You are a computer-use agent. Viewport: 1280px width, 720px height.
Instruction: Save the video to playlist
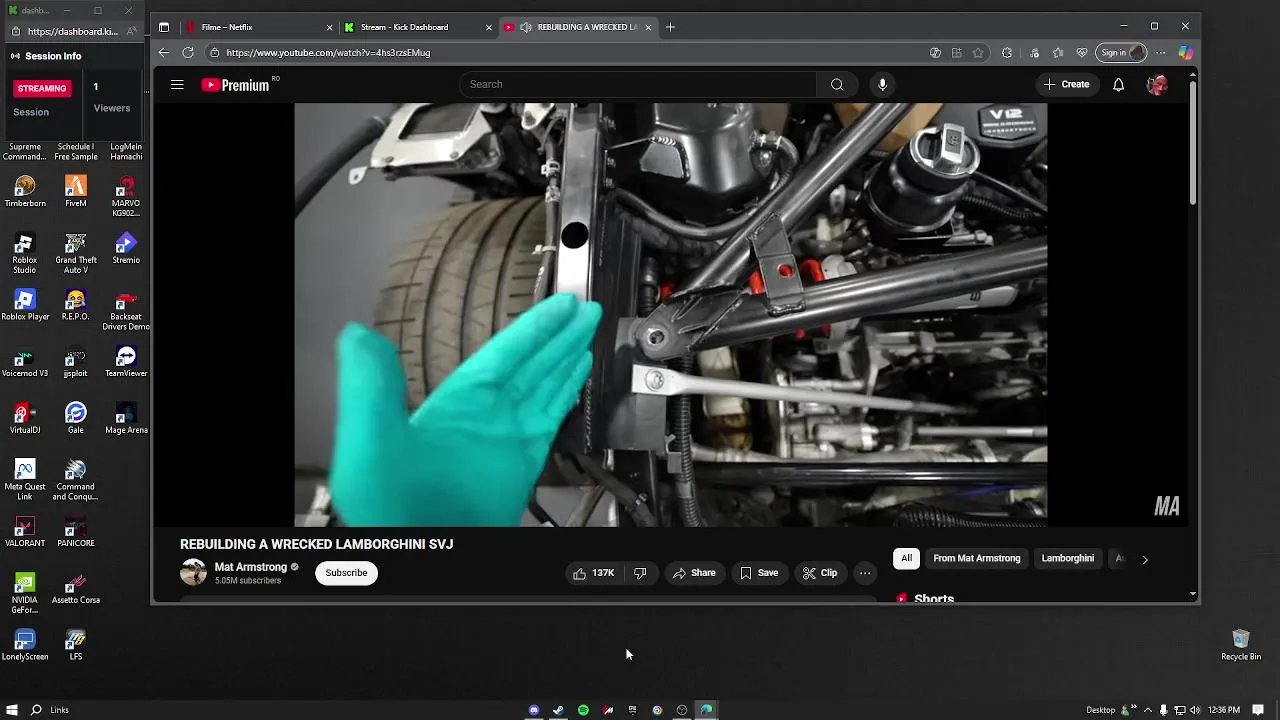(x=759, y=573)
